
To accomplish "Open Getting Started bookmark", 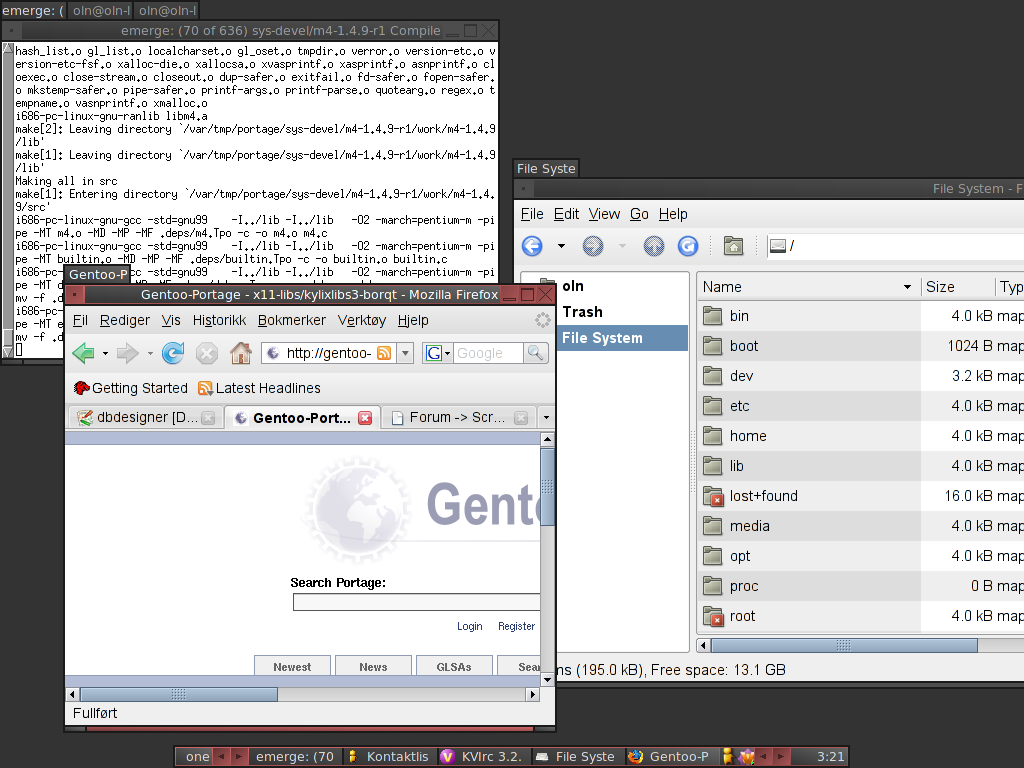I will 131,388.
